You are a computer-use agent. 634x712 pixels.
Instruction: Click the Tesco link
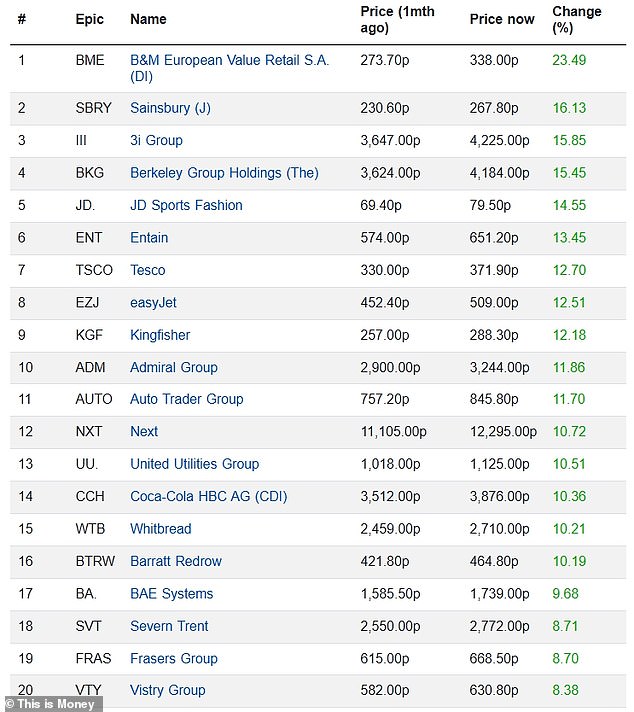[x=148, y=270]
